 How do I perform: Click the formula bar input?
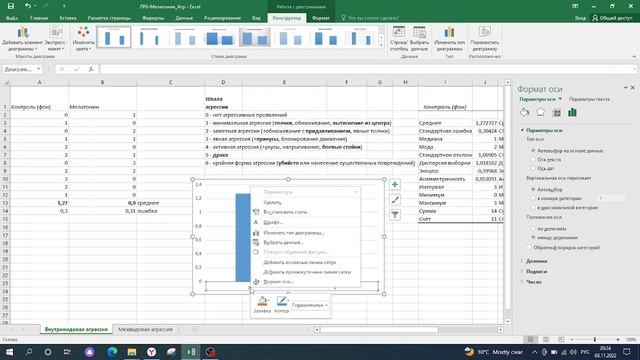click(367, 69)
